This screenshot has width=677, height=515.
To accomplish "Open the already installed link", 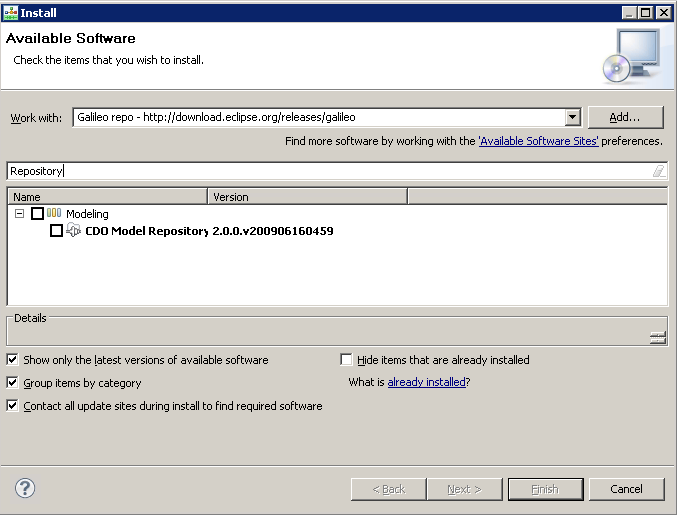I will pyautogui.click(x=426, y=382).
